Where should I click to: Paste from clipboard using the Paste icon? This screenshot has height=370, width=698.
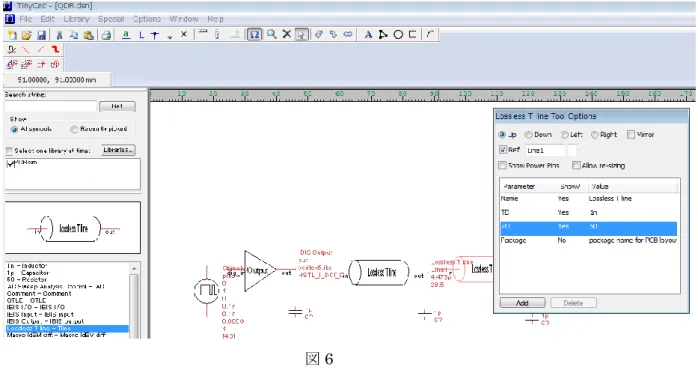[89, 35]
